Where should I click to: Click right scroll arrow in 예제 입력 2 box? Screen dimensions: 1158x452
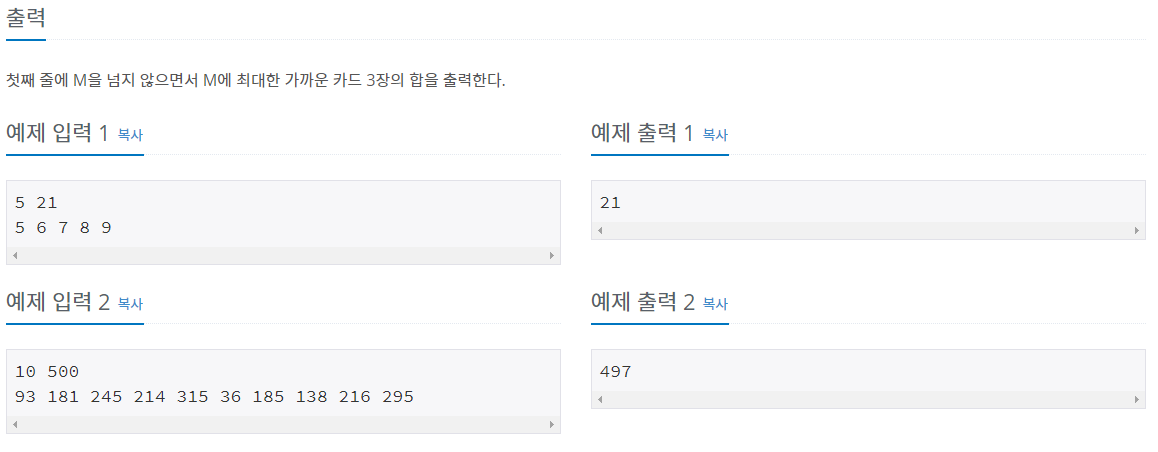point(552,425)
